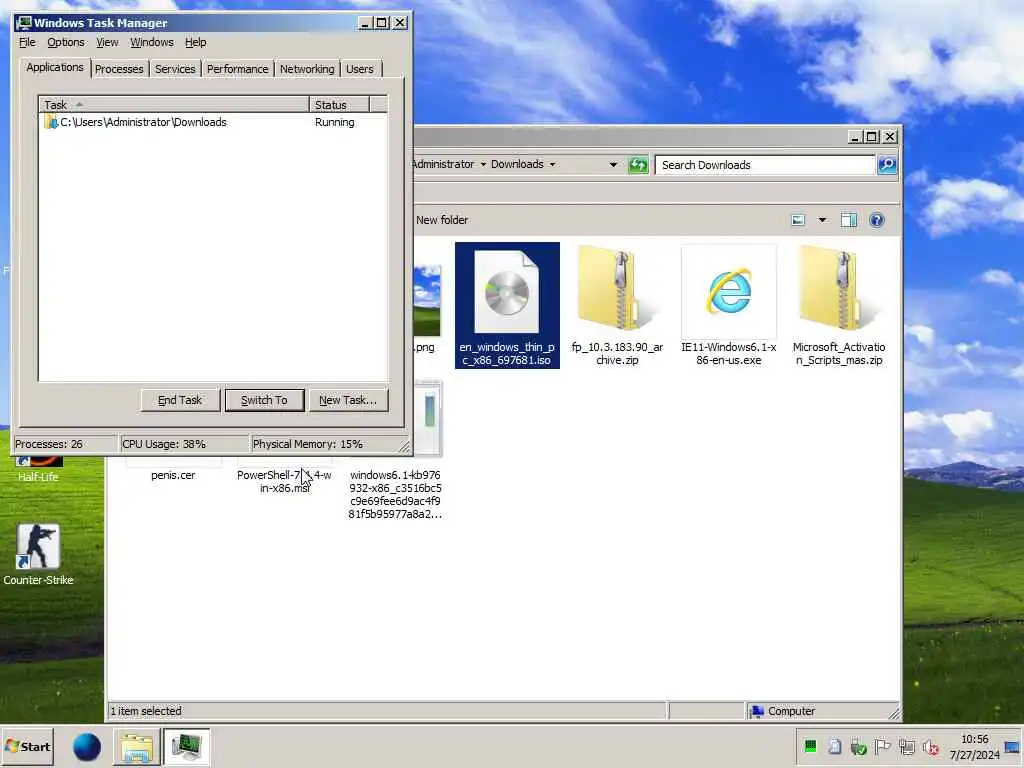Select the windows6.1-kb976932-x86 file name
The height and width of the screenshot is (768, 1024).
(x=395, y=494)
